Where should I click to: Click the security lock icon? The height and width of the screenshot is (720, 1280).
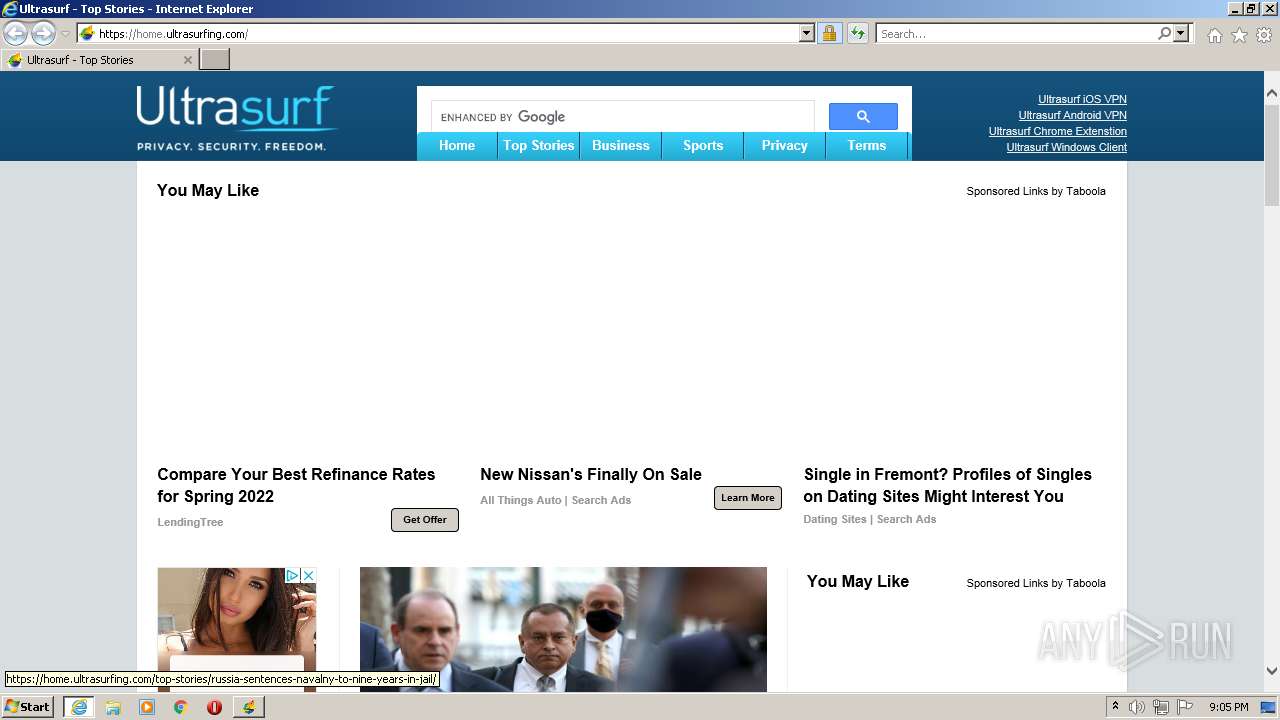click(829, 34)
